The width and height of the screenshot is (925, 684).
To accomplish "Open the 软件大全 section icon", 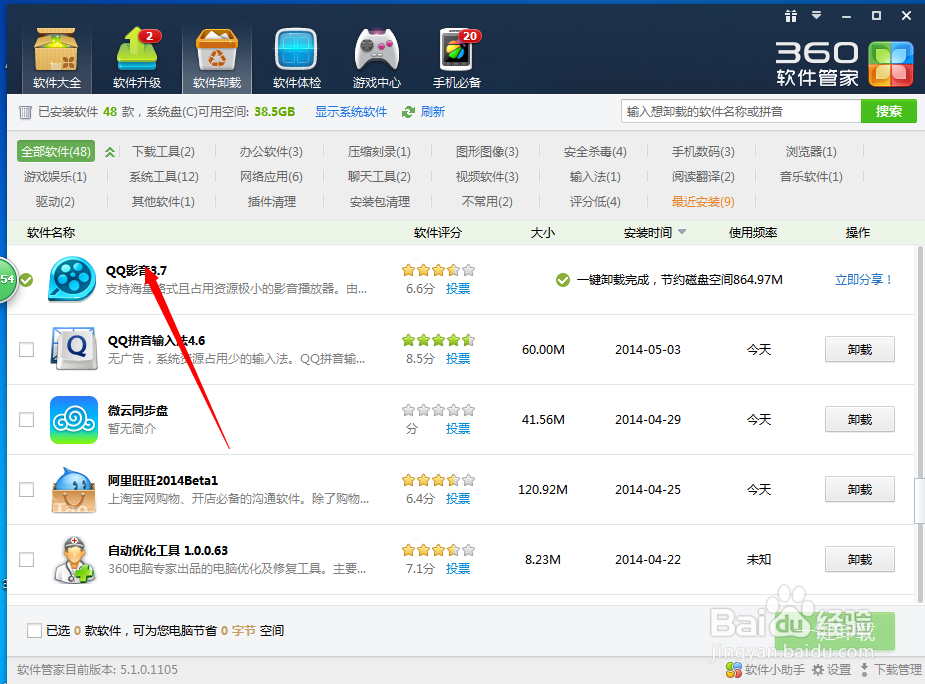I will tap(56, 48).
